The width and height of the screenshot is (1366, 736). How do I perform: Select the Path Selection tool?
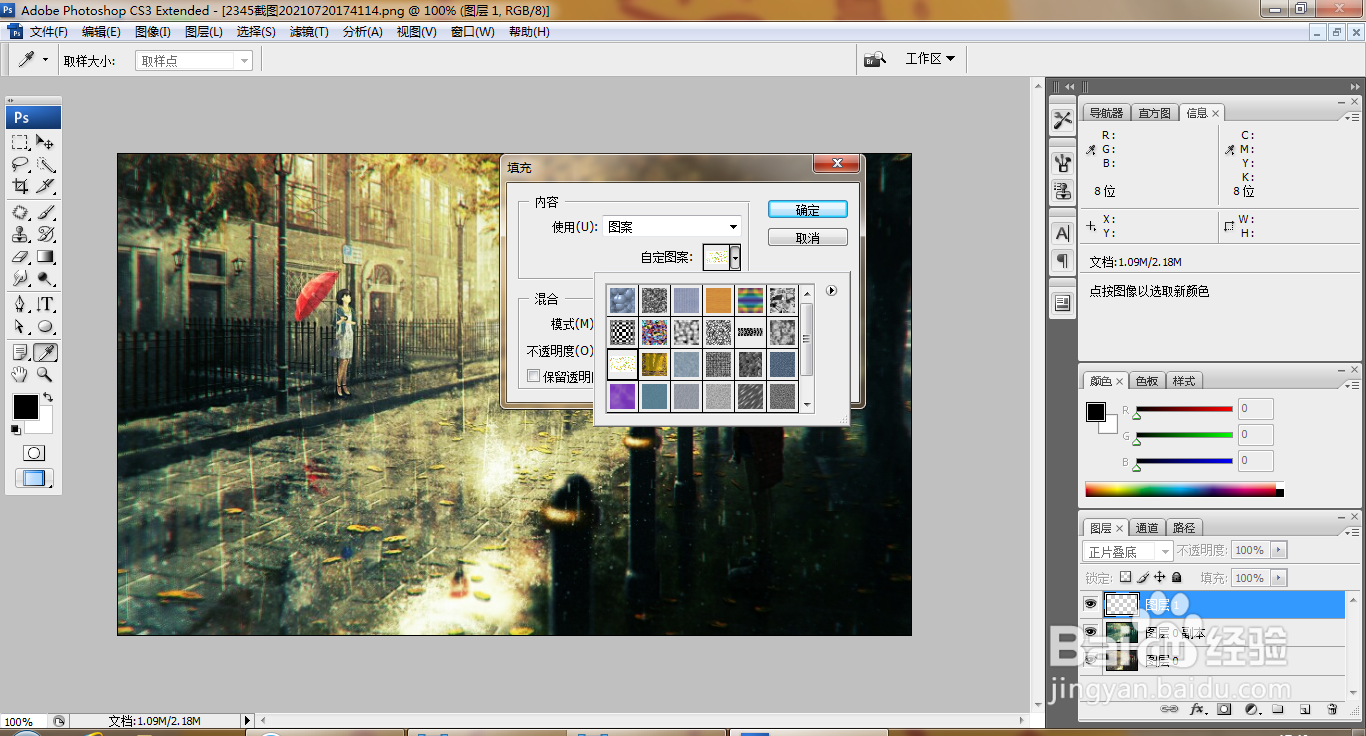(x=20, y=326)
